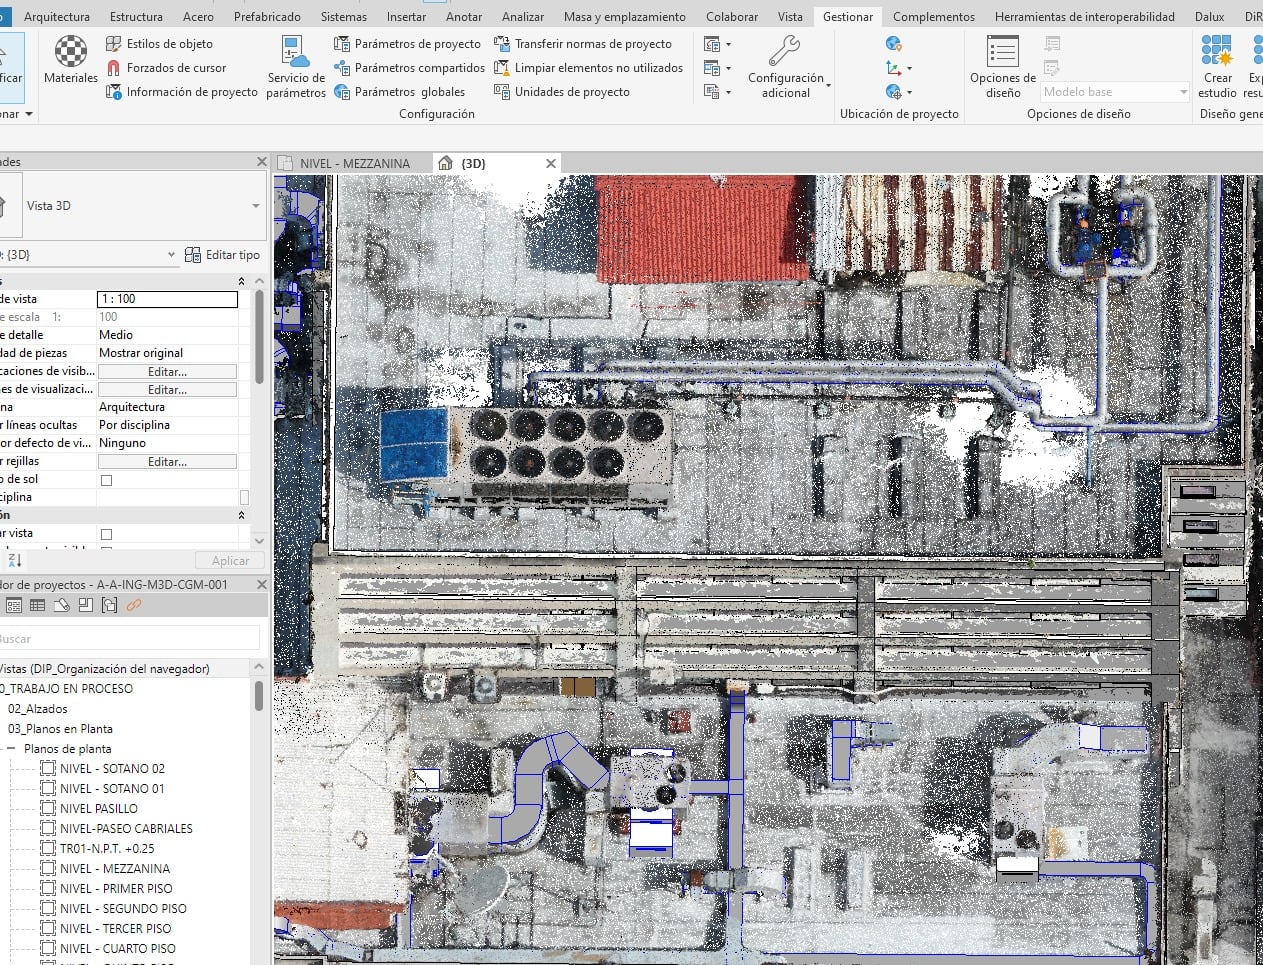Open Parámetros compartidos

click(409, 68)
